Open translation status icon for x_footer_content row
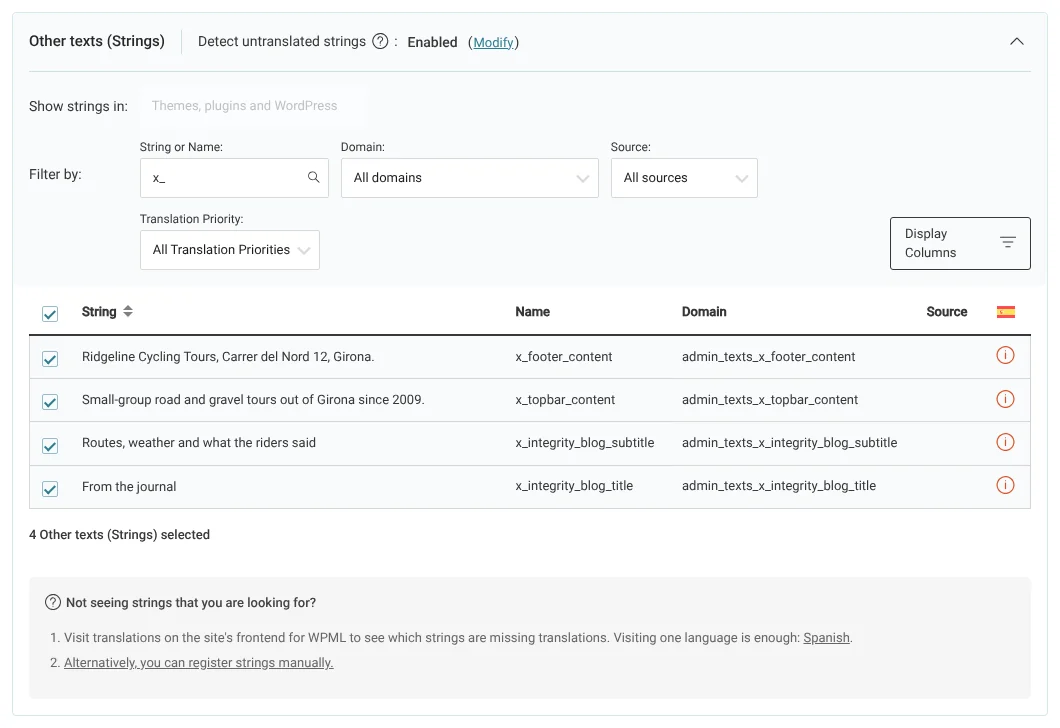Screen dimensions: 1060x728 coord(1005,355)
